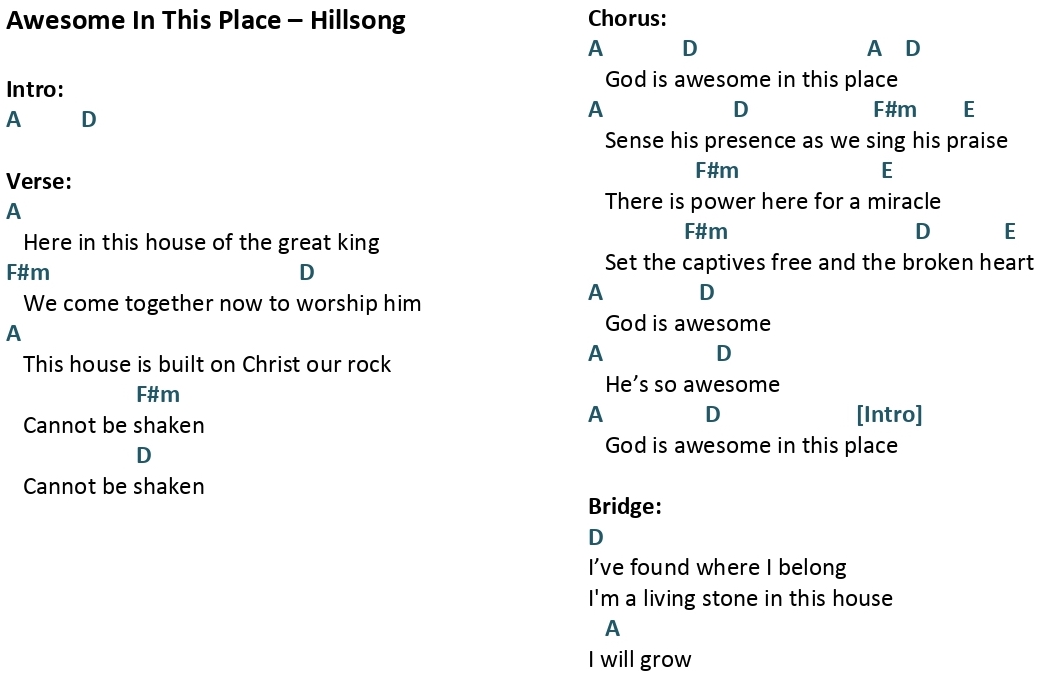The height and width of the screenshot is (697, 1058).
Task: Click lyric Set the captives free and the broken heart
Action: 819,262
